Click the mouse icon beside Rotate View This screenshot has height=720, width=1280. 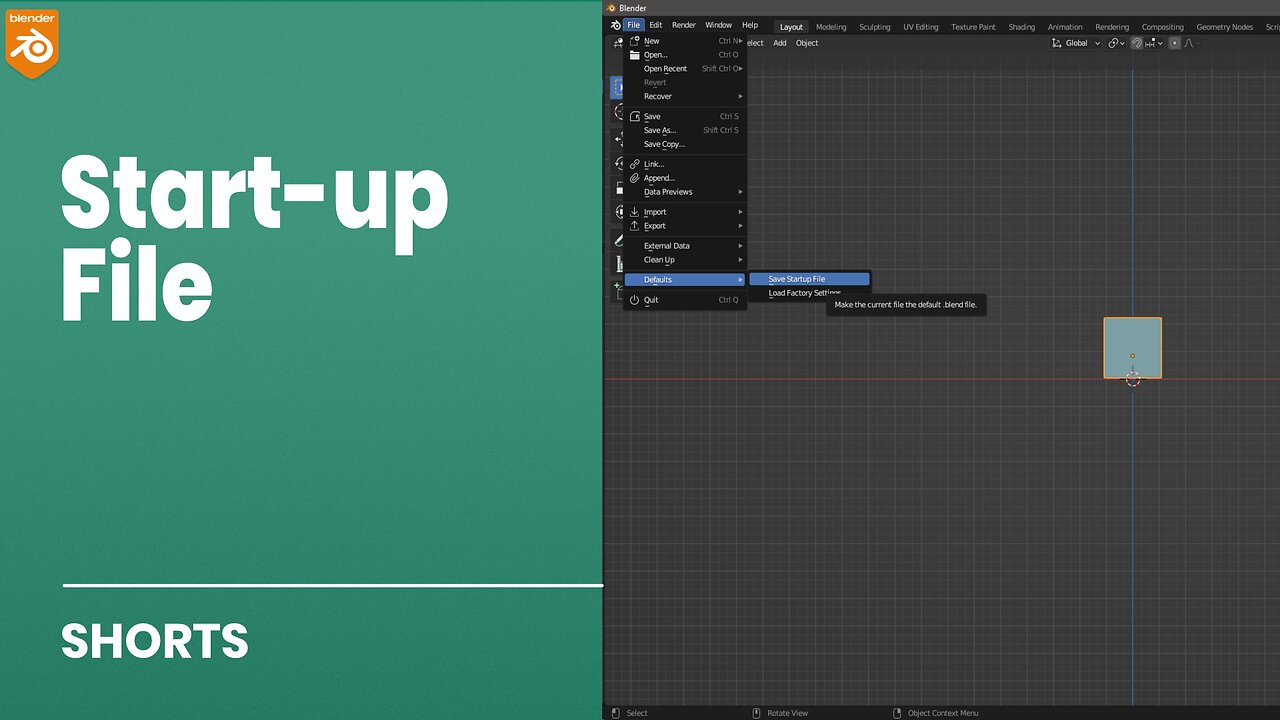click(756, 713)
